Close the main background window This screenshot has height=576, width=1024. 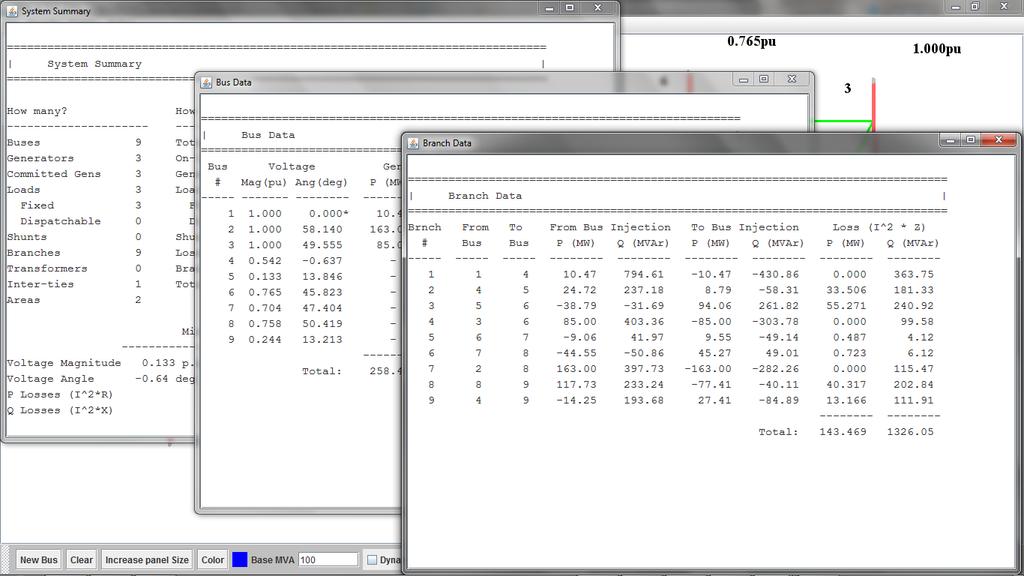[1004, 7]
